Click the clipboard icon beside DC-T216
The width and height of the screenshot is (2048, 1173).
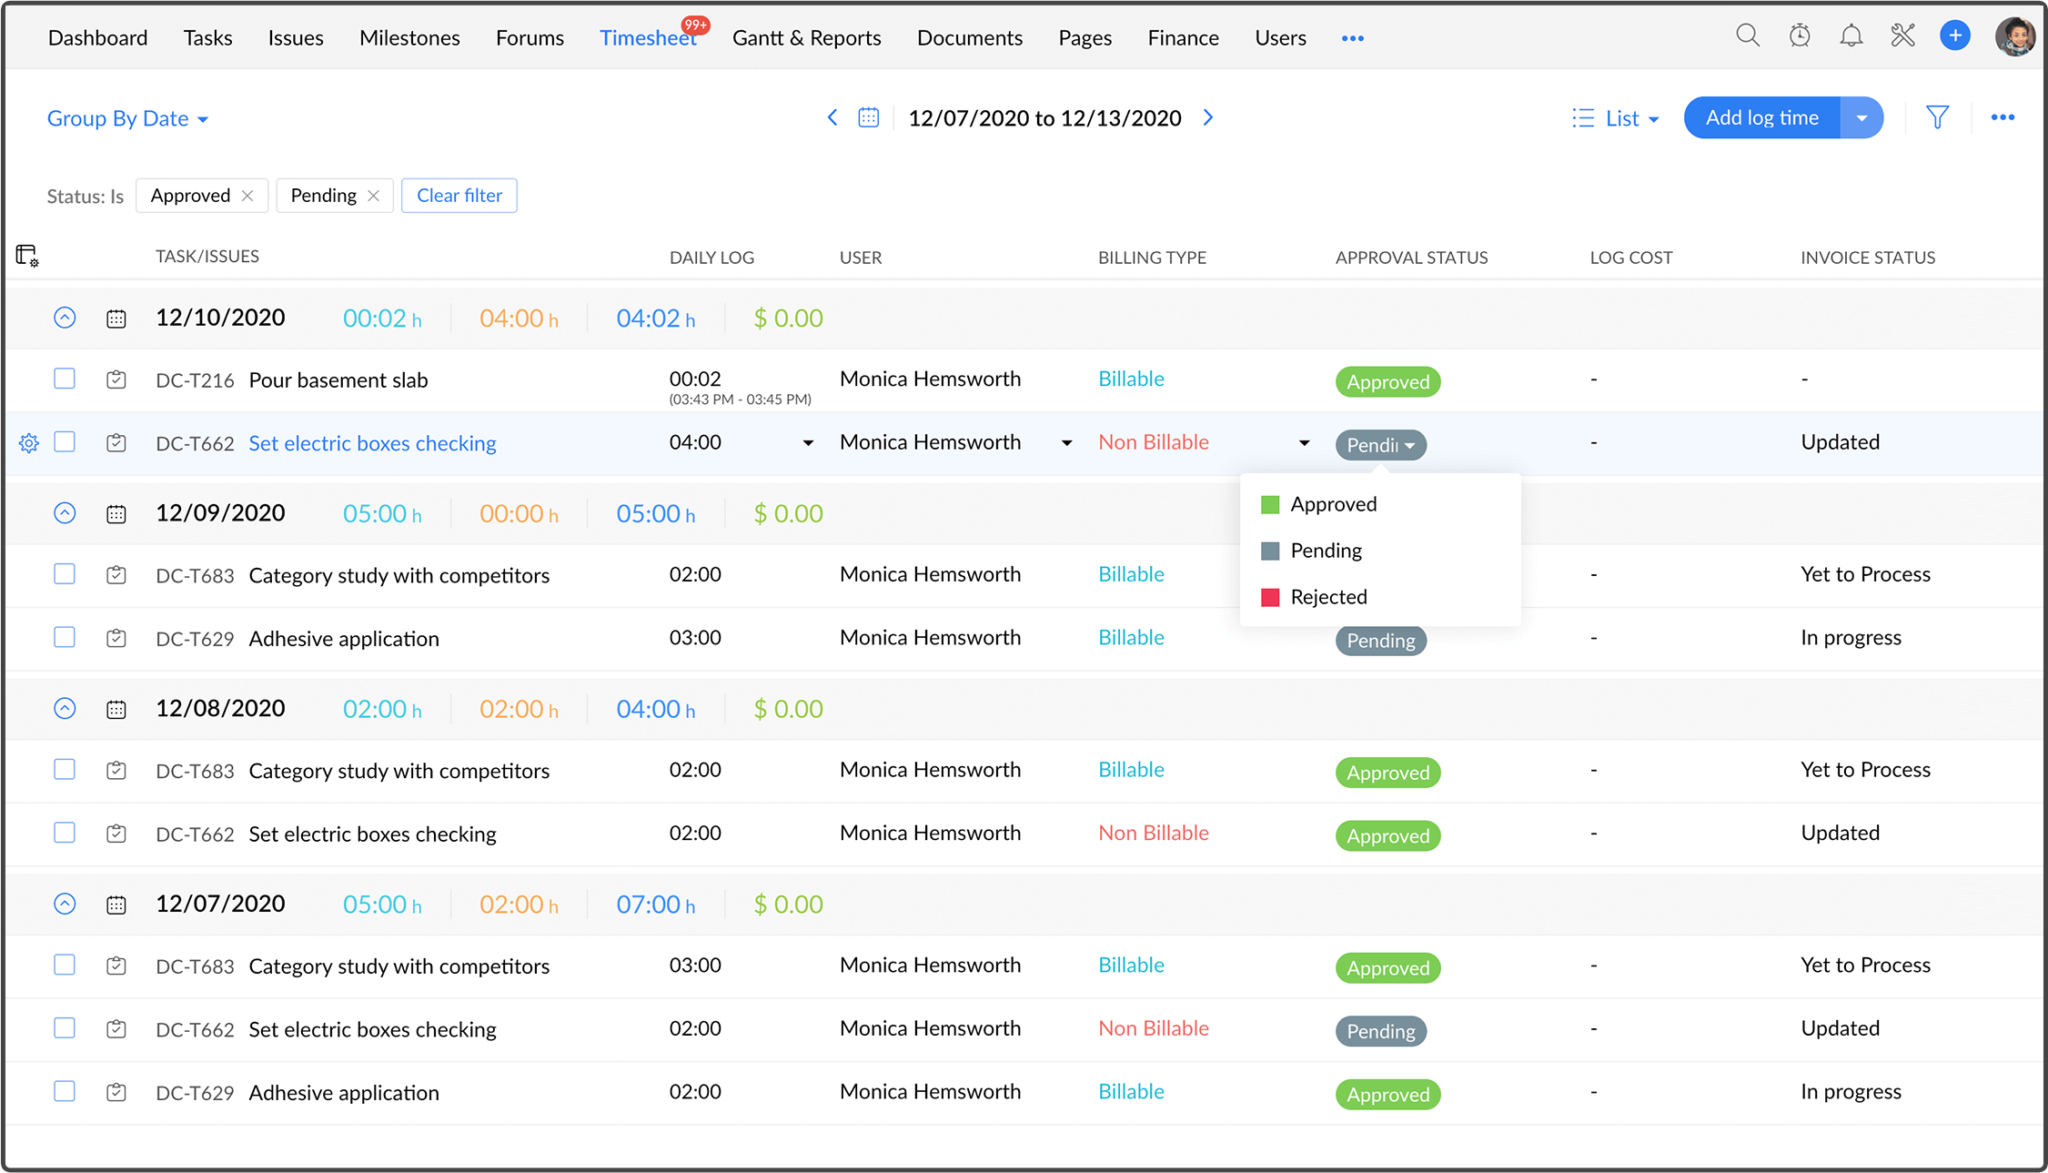pyautogui.click(x=116, y=379)
